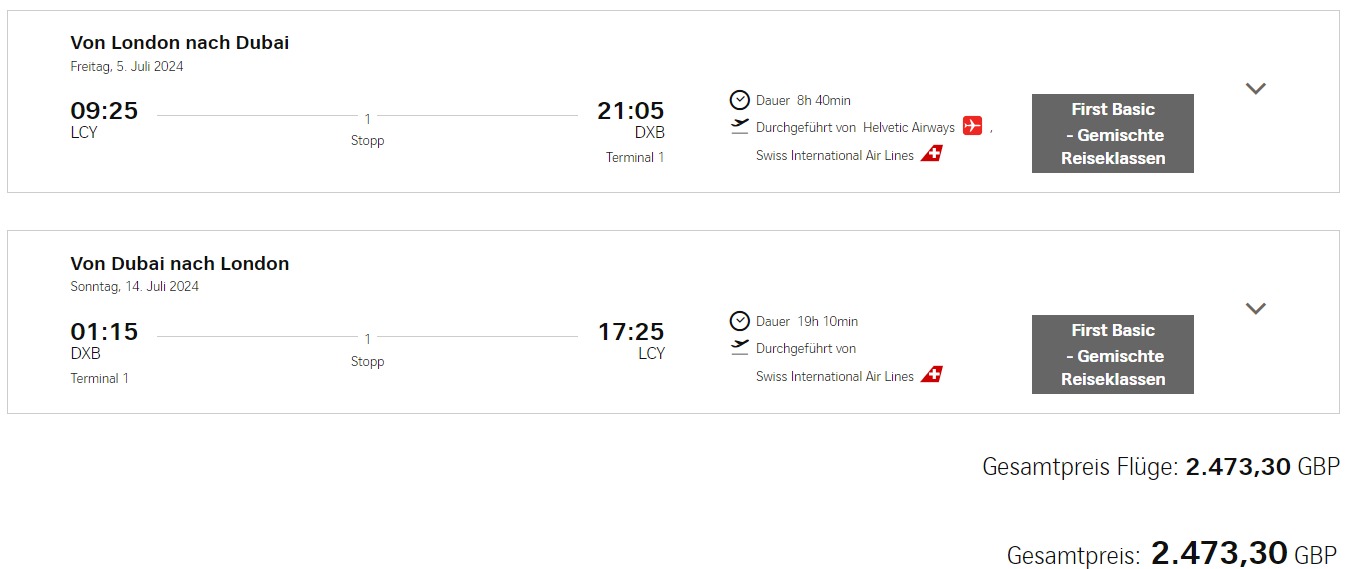Viewport: 1346px width, 569px height.
Task: Click the airplane icon on the return flight
Action: click(x=739, y=348)
